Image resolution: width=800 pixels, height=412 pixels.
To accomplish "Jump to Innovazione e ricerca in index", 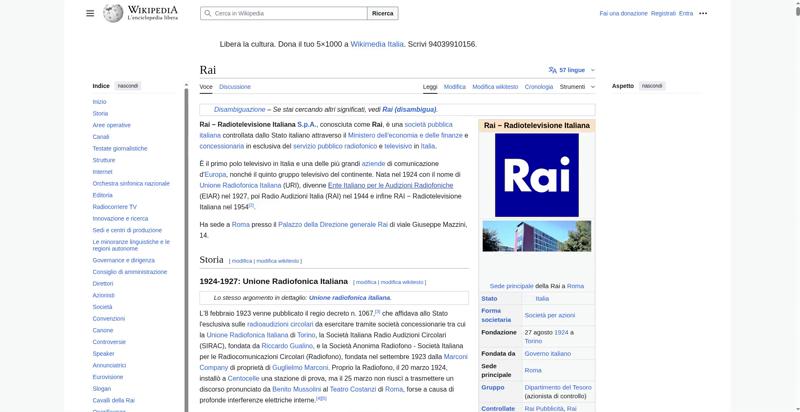I will coord(120,219).
